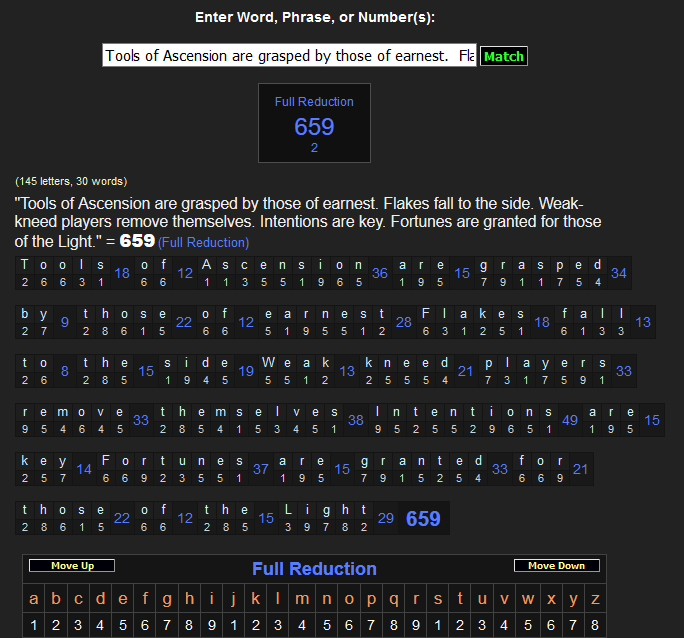Select the Full Reduction 659 result box
Image resolution: width=684 pixels, height=638 pixels.
point(314,123)
